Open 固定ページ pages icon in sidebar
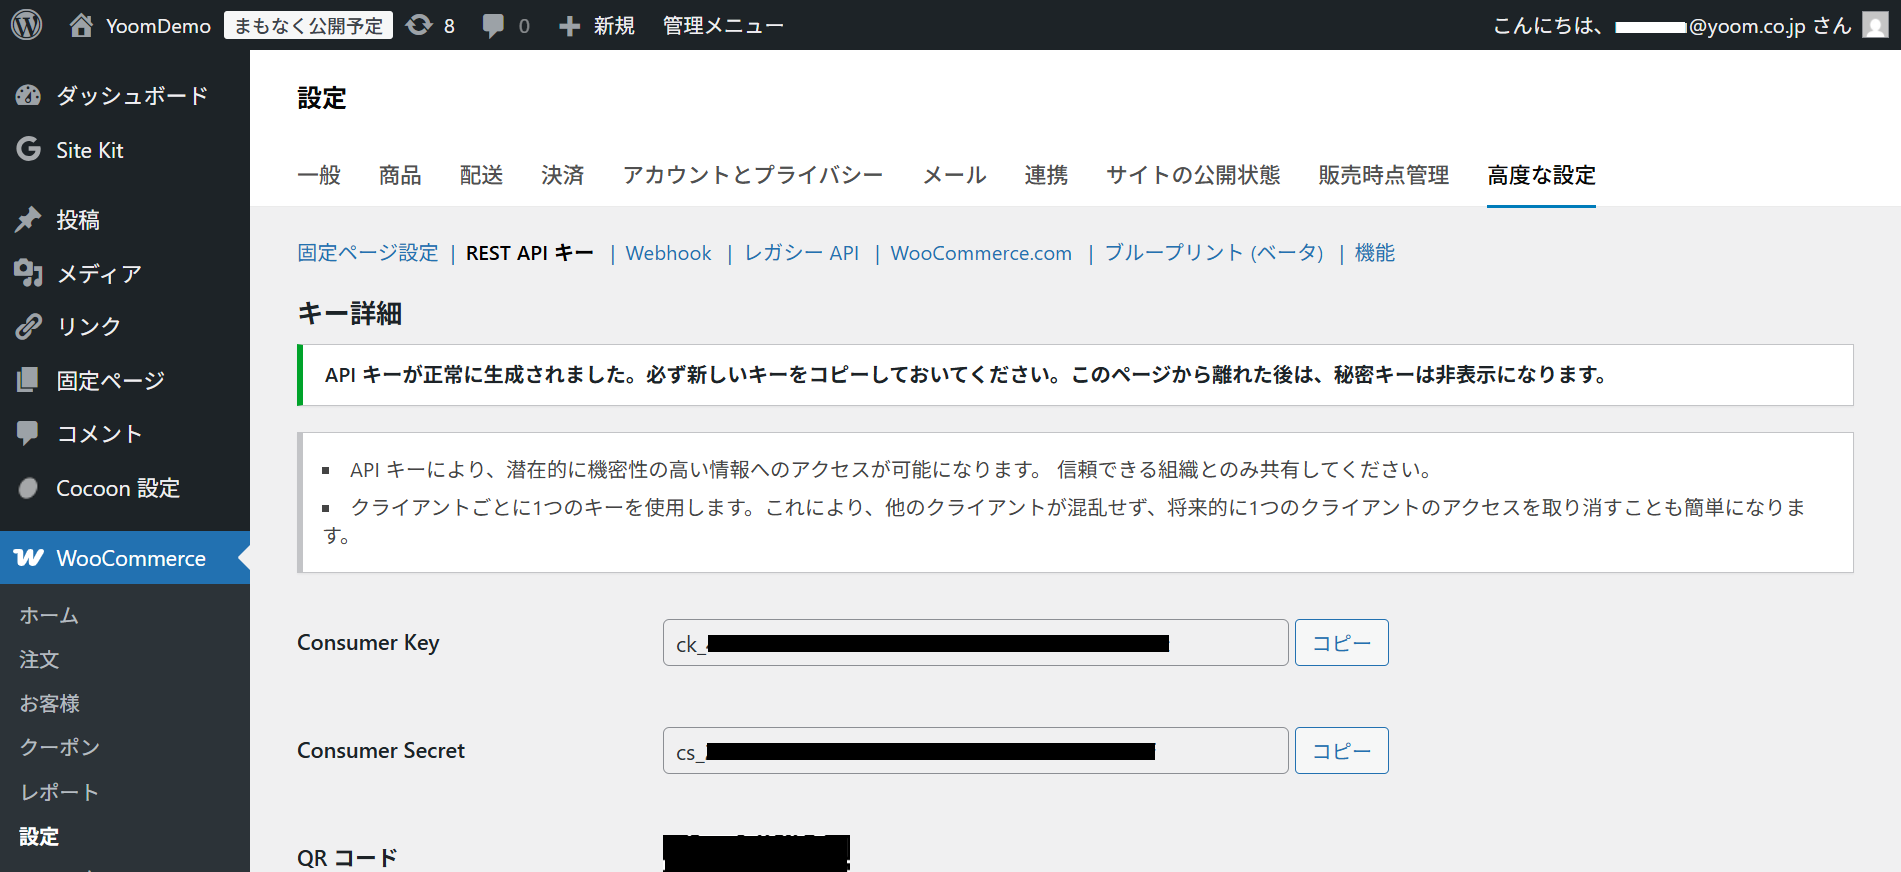The width and height of the screenshot is (1901, 872). (28, 380)
